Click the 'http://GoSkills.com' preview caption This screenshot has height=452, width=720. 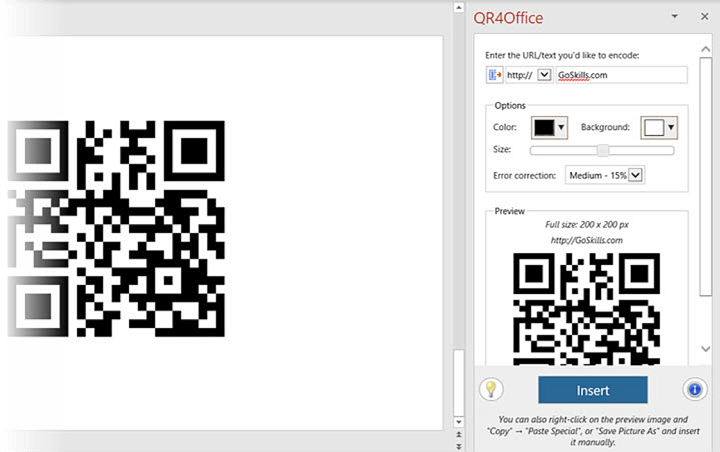point(586,240)
